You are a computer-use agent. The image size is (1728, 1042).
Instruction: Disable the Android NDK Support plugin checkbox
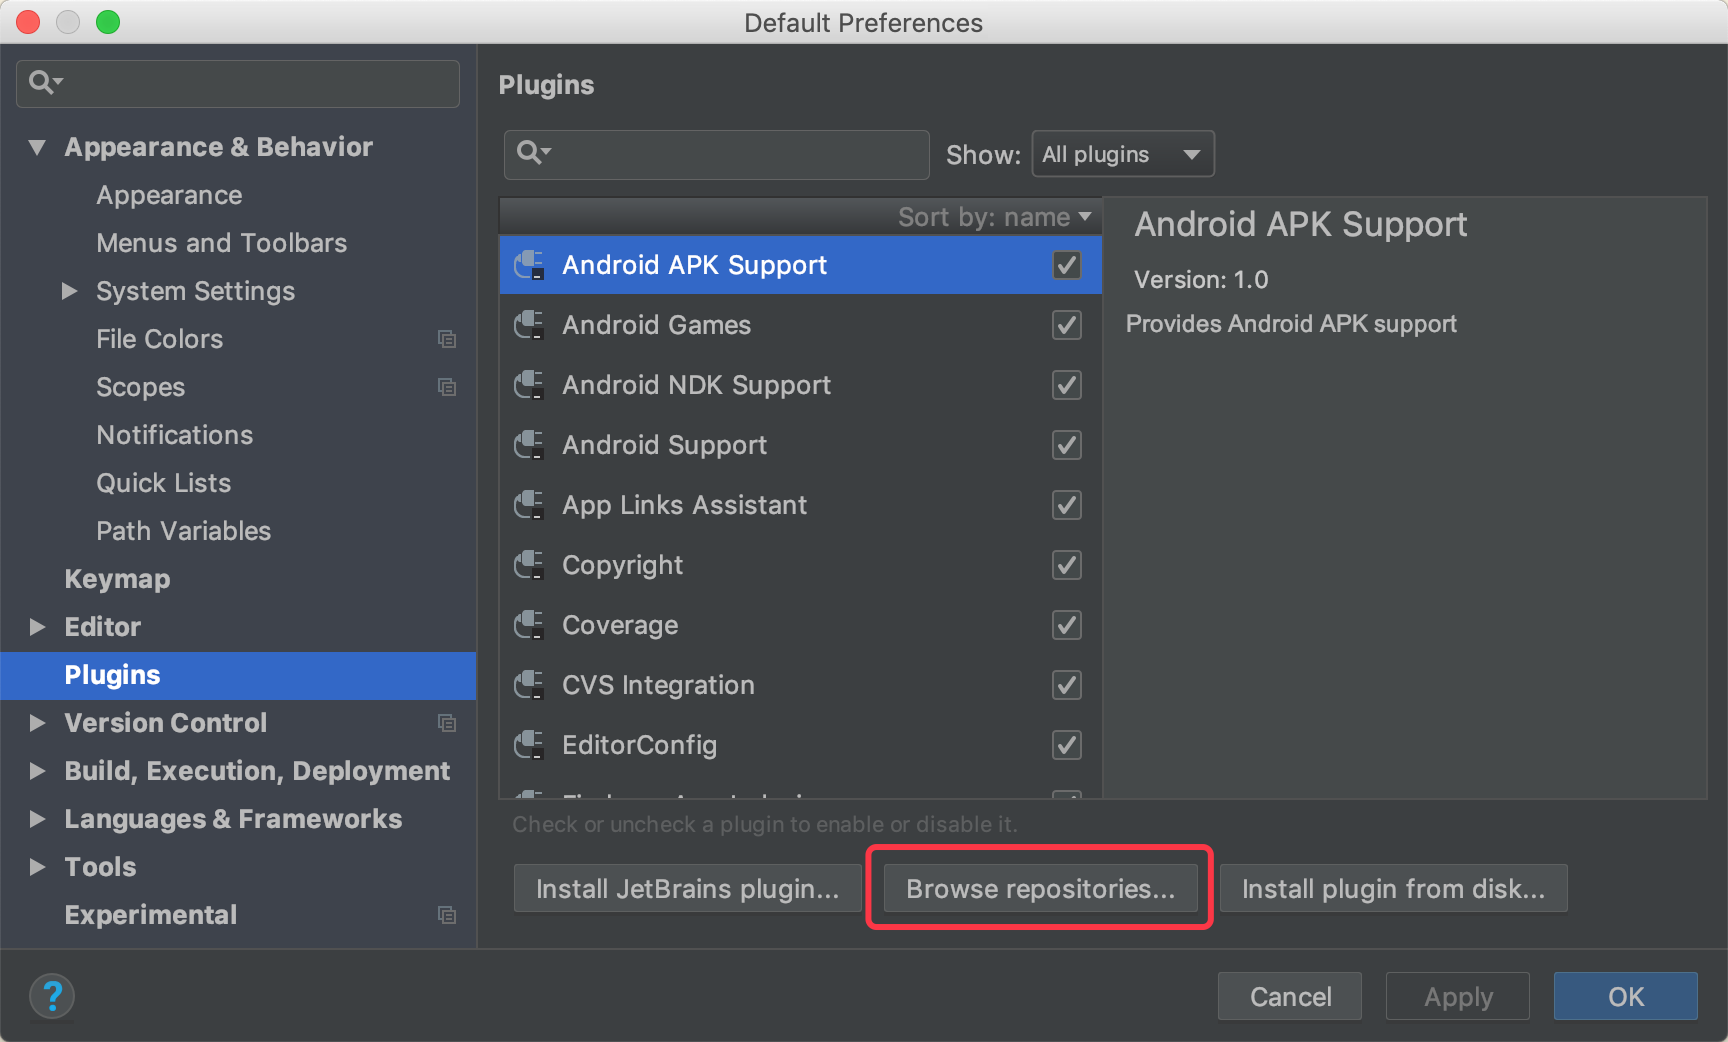1067,385
